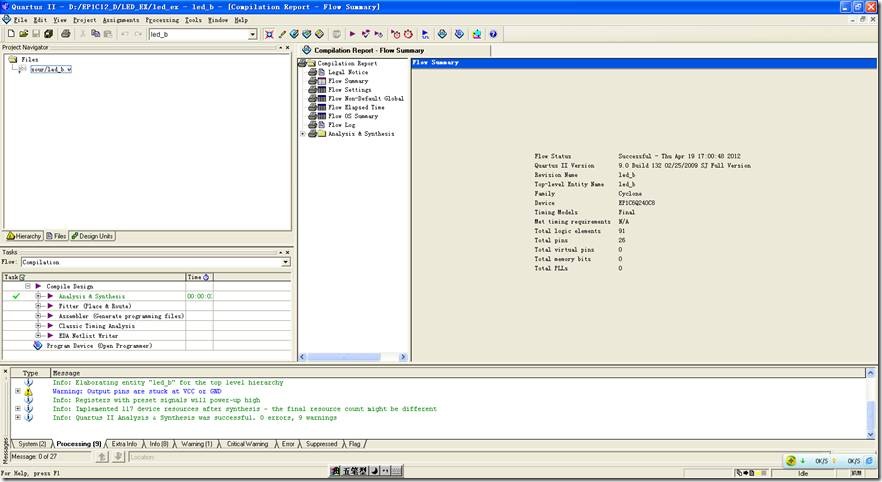Image resolution: width=882 pixels, height=482 pixels.
Task: Start Analysis & Synthesis toolbar icon
Action: click(x=366, y=34)
